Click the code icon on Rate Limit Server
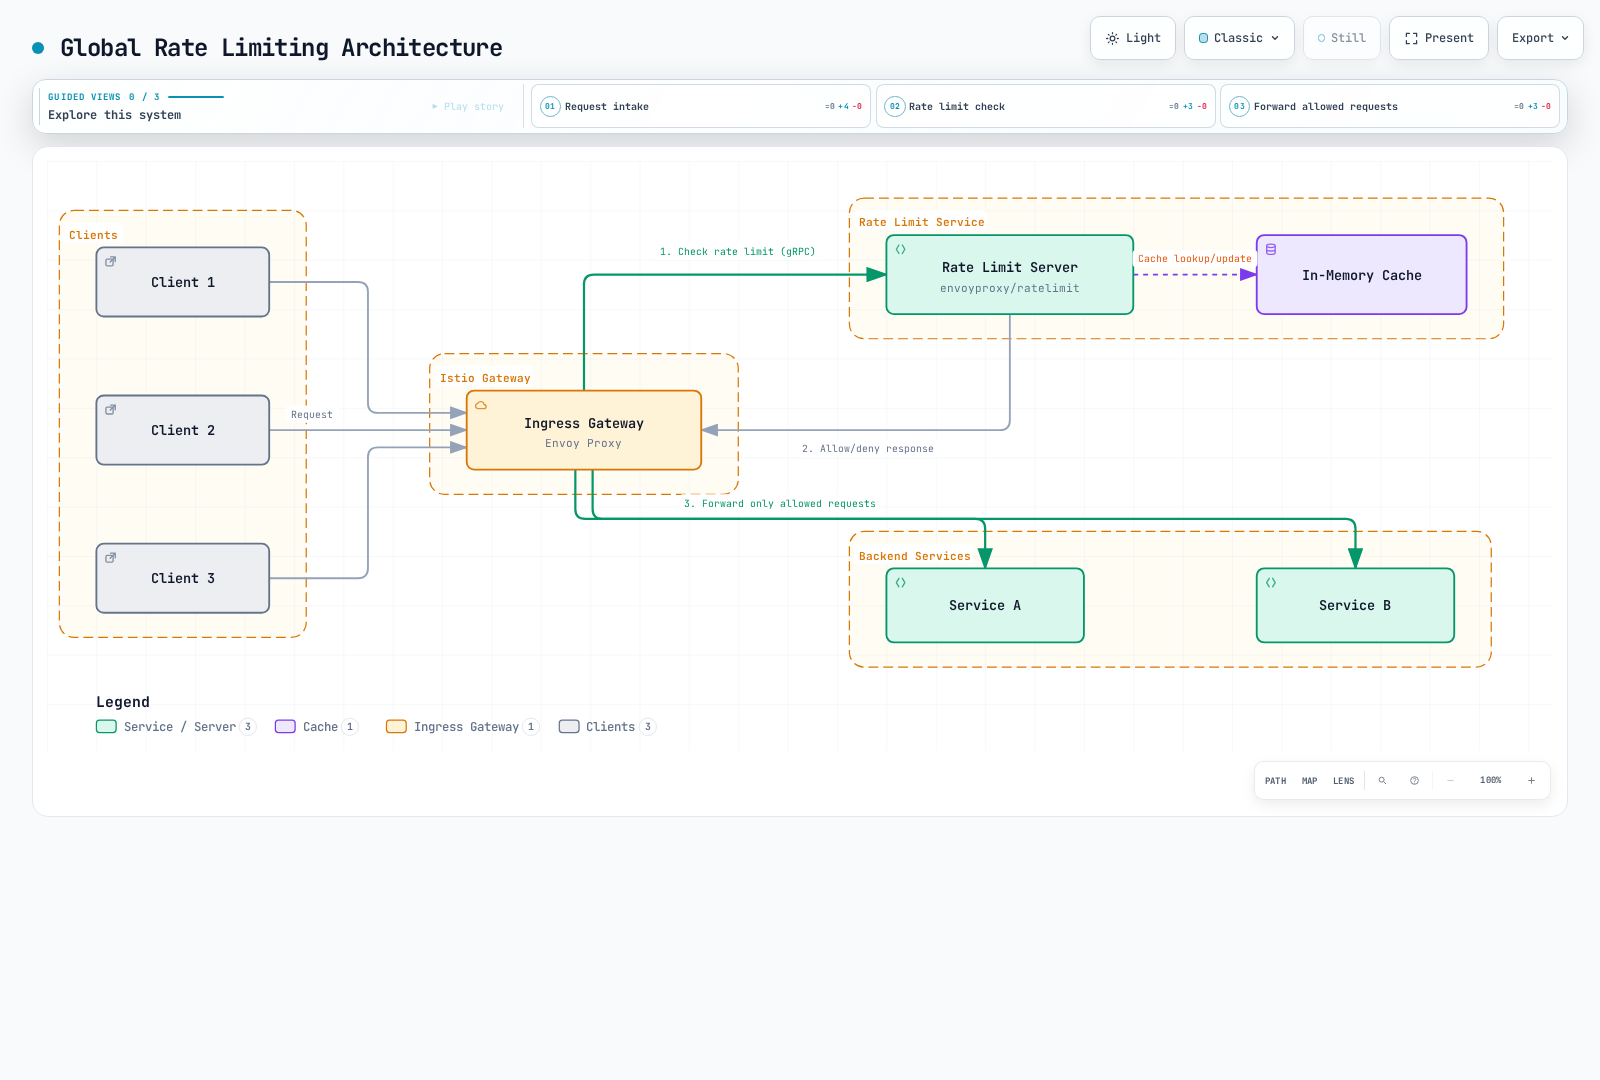The height and width of the screenshot is (1080, 1600). [x=901, y=249]
